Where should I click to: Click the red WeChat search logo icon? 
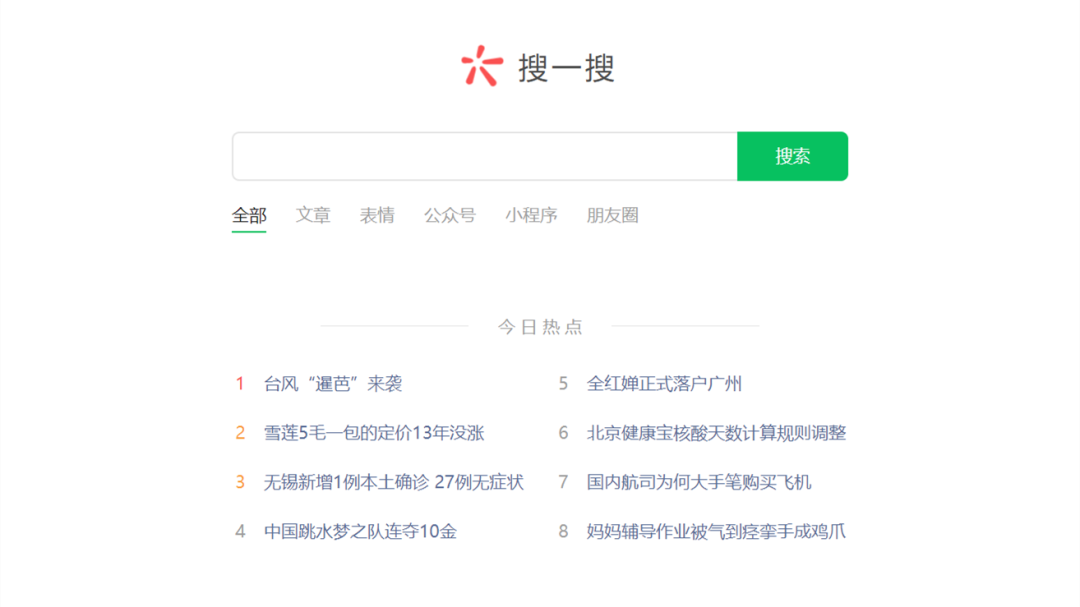click(x=483, y=67)
